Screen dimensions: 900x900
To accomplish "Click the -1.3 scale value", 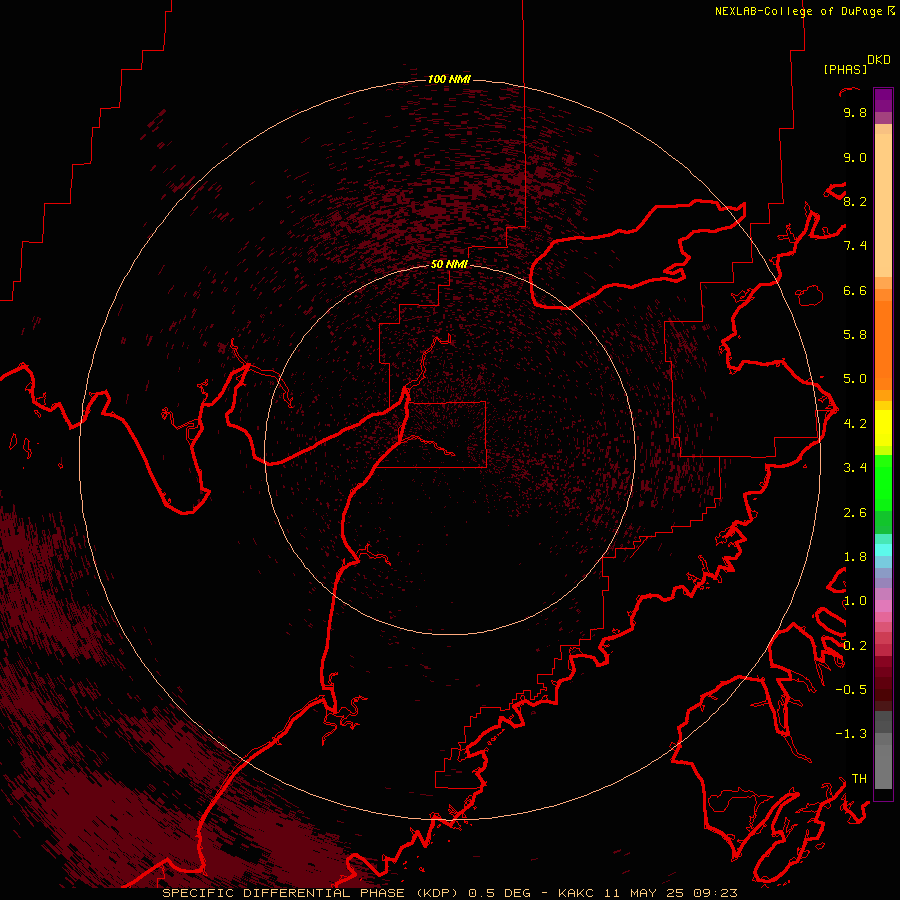I will 851,734.
